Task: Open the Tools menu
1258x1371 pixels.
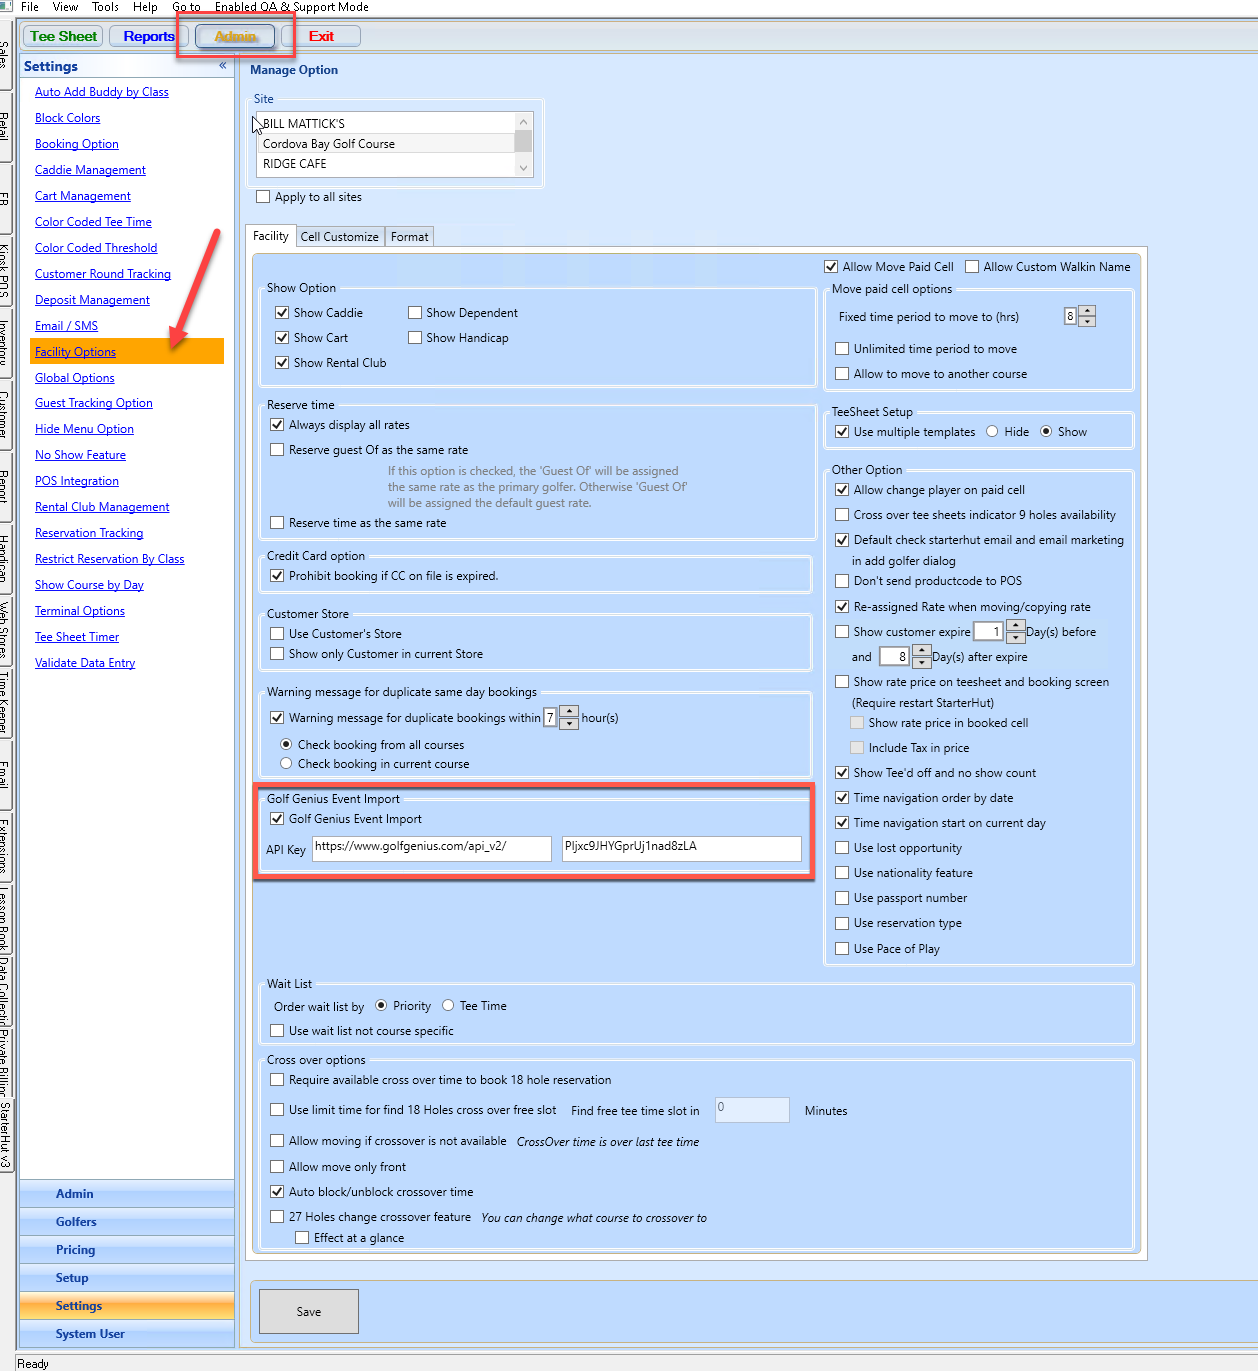Action: tap(105, 7)
